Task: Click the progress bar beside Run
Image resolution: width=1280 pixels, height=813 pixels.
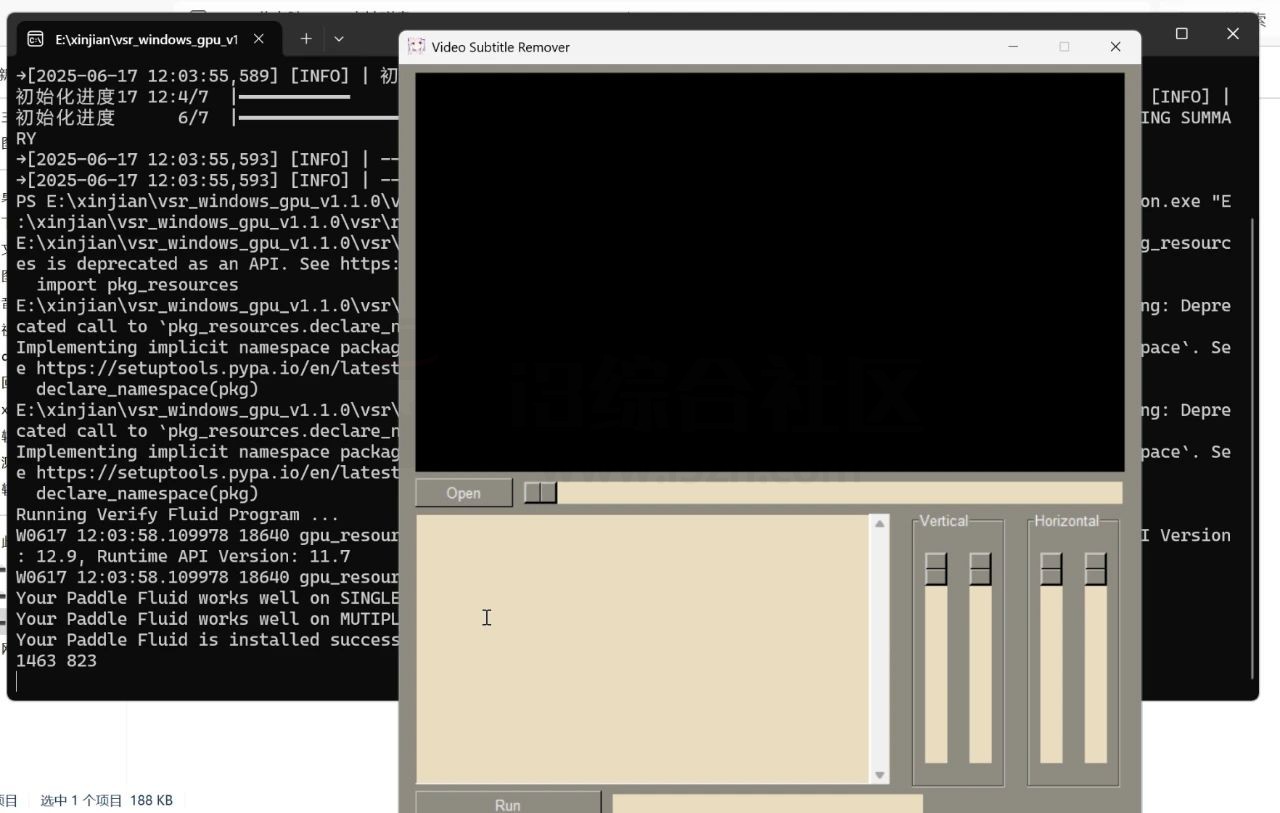Action: coord(767,804)
